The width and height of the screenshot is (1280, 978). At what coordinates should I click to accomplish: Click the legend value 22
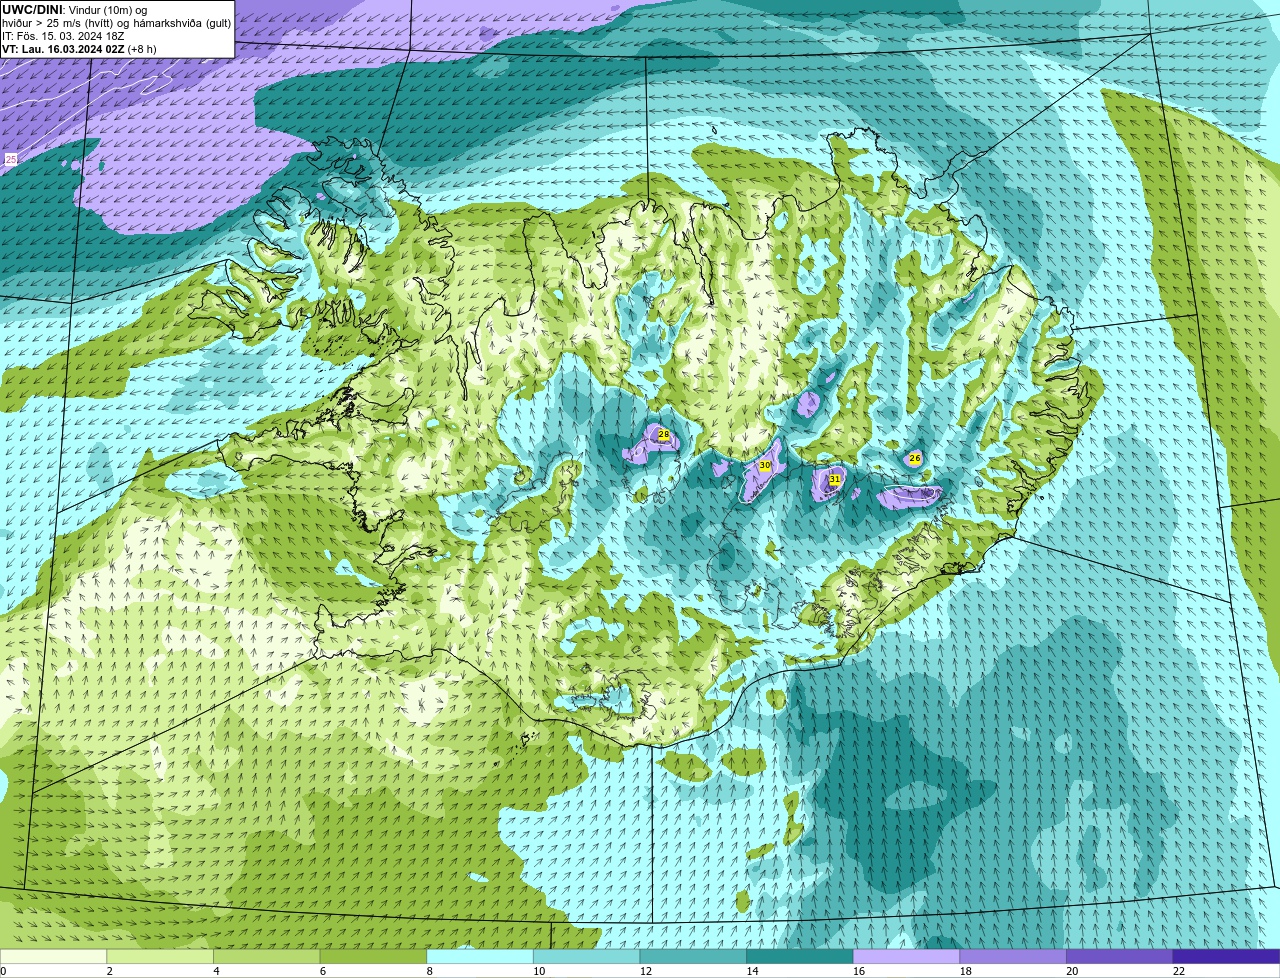tap(1179, 971)
